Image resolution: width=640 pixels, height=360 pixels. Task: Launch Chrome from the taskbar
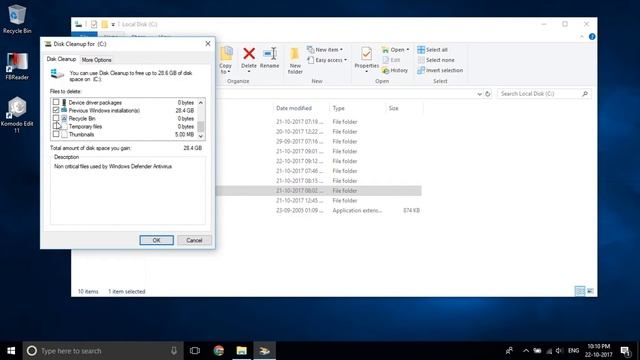219,351
